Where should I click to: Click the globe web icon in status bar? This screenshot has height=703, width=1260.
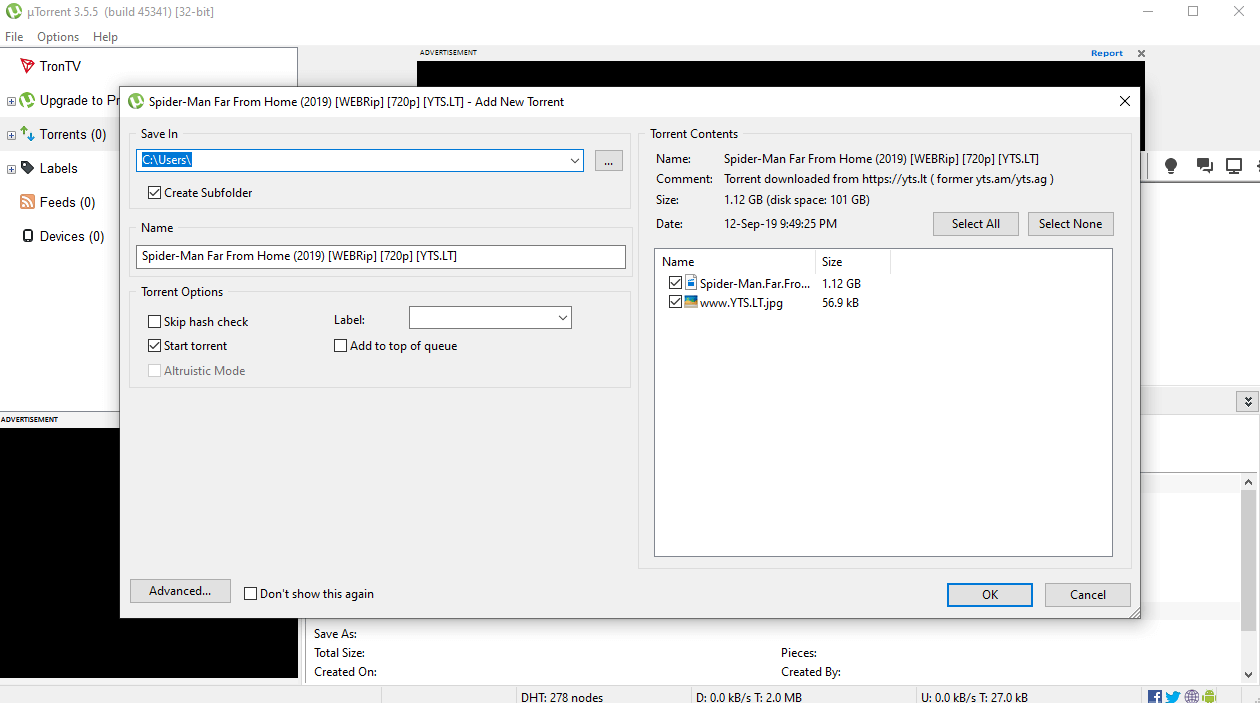tap(1191, 697)
